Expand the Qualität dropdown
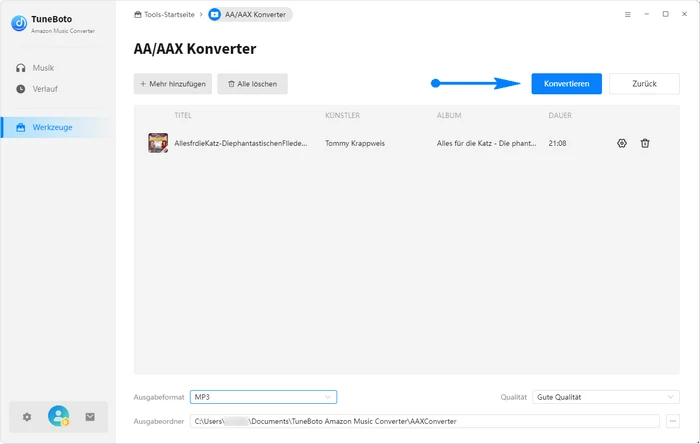Viewport: 700px width, 444px height. tap(606, 397)
